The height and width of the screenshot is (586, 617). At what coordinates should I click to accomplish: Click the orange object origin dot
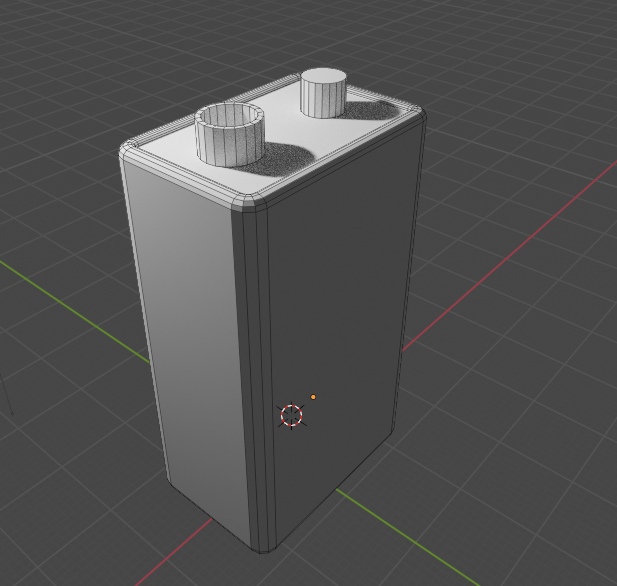pos(313,397)
